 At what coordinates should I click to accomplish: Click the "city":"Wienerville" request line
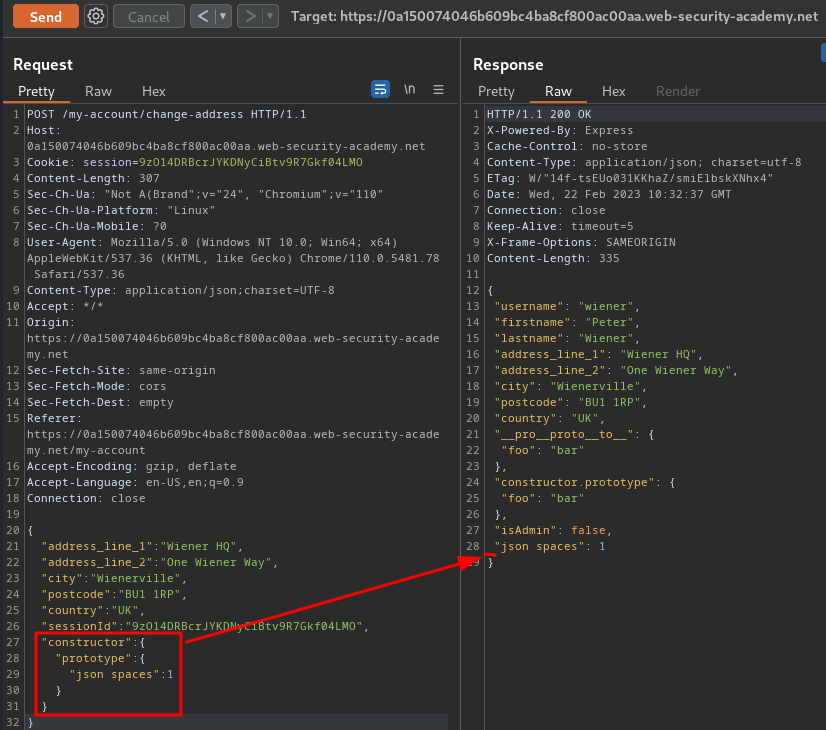114,578
